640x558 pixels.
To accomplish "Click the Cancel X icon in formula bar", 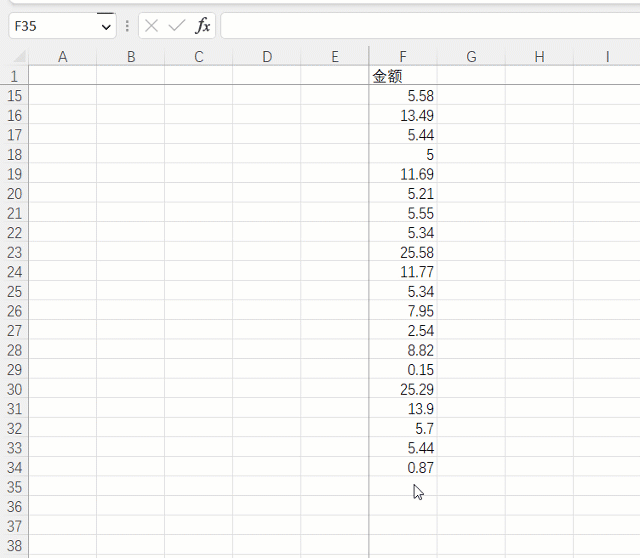I will 152,26.
